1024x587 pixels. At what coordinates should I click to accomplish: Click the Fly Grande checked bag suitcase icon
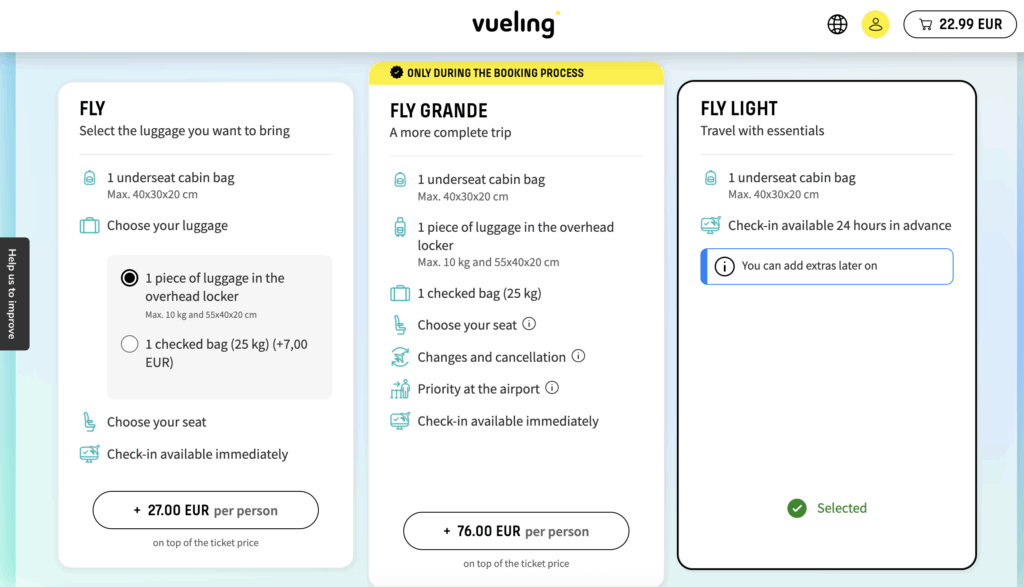pos(400,293)
